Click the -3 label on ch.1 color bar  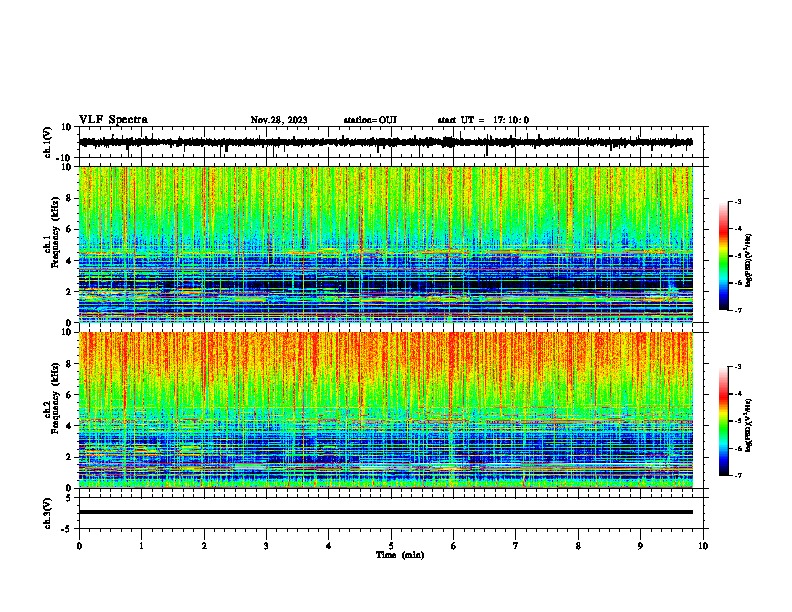tap(737, 202)
